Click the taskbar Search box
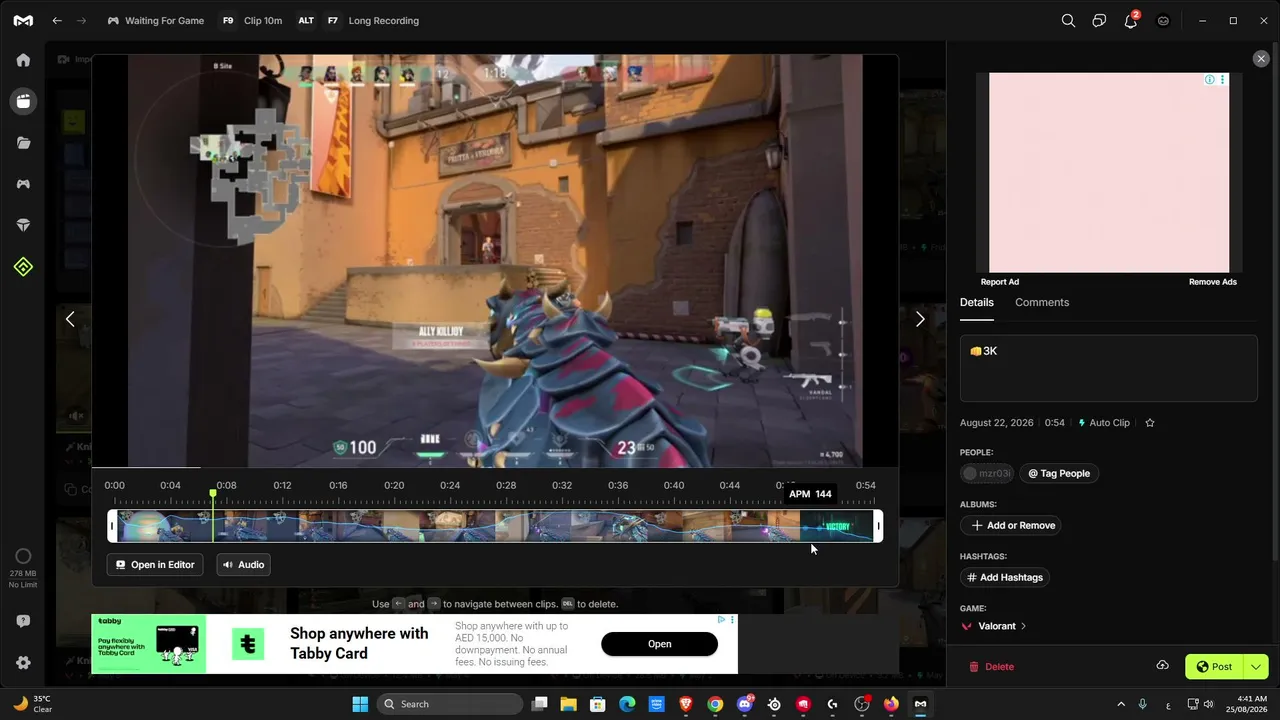This screenshot has width=1280, height=720. [451, 704]
